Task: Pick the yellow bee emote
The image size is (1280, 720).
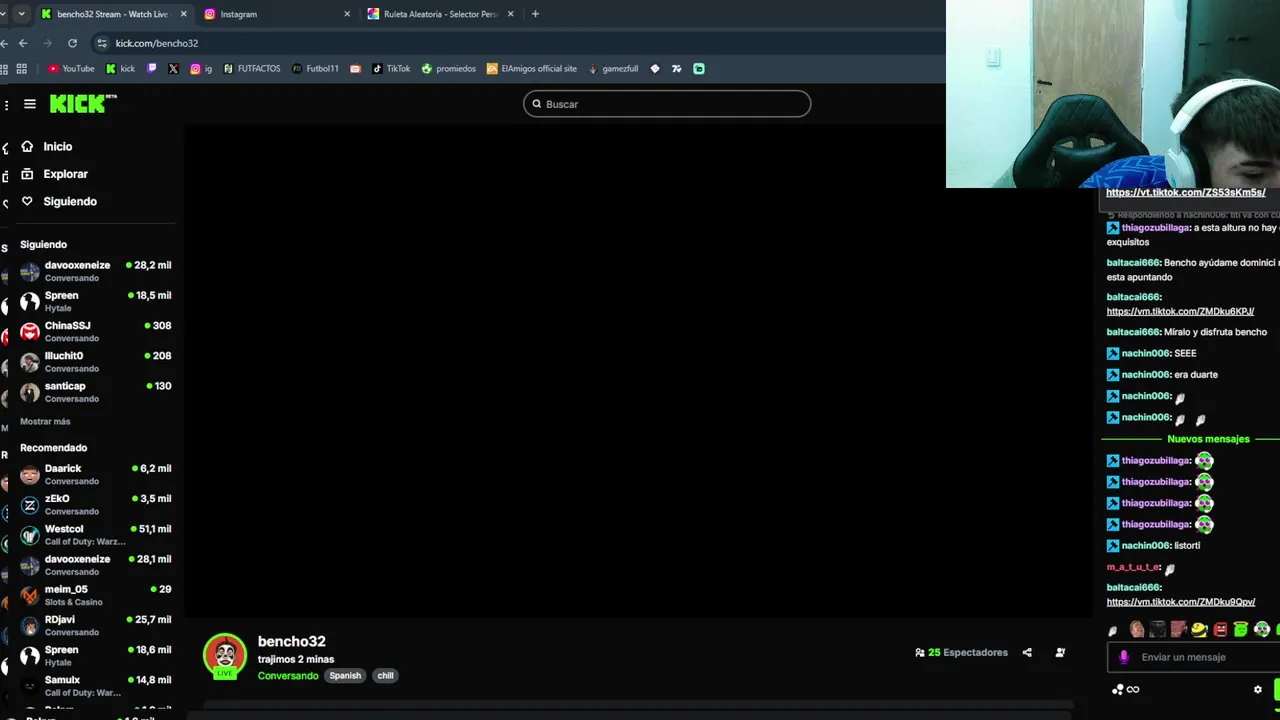Action: 1199,629
